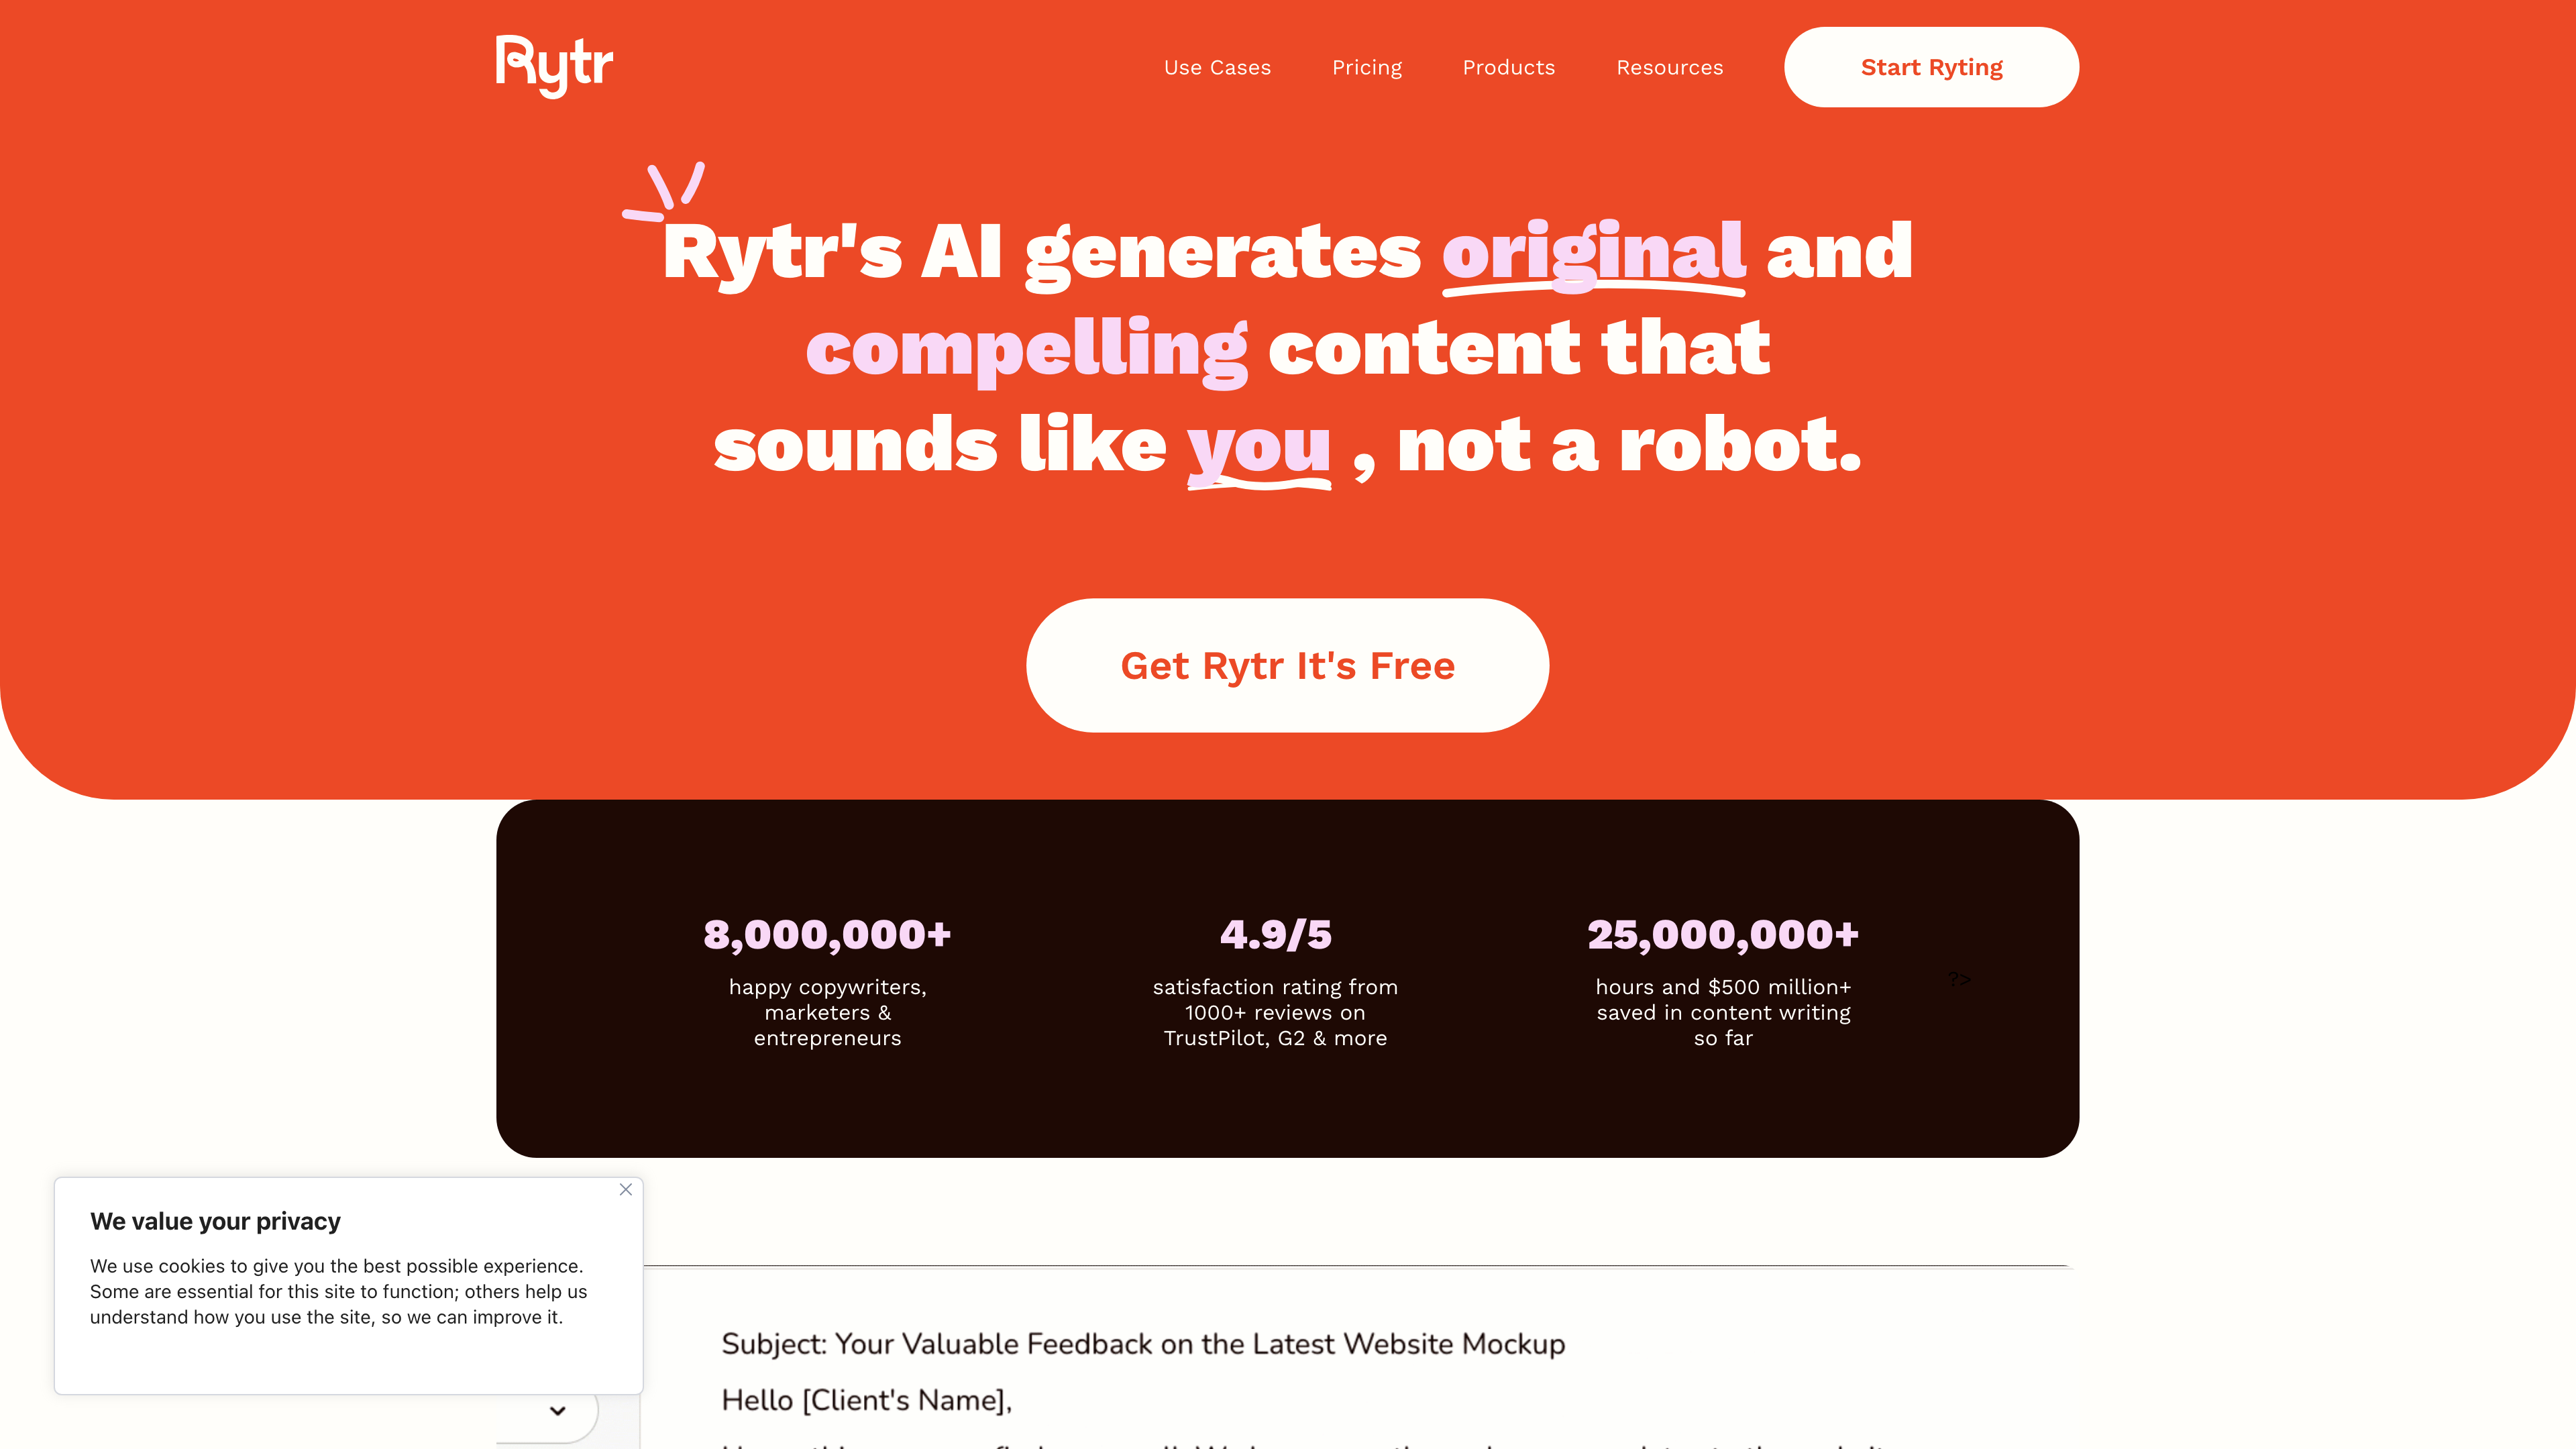Click the Rytr logo
This screenshot has height=1449, width=2576.
pos(554,66)
